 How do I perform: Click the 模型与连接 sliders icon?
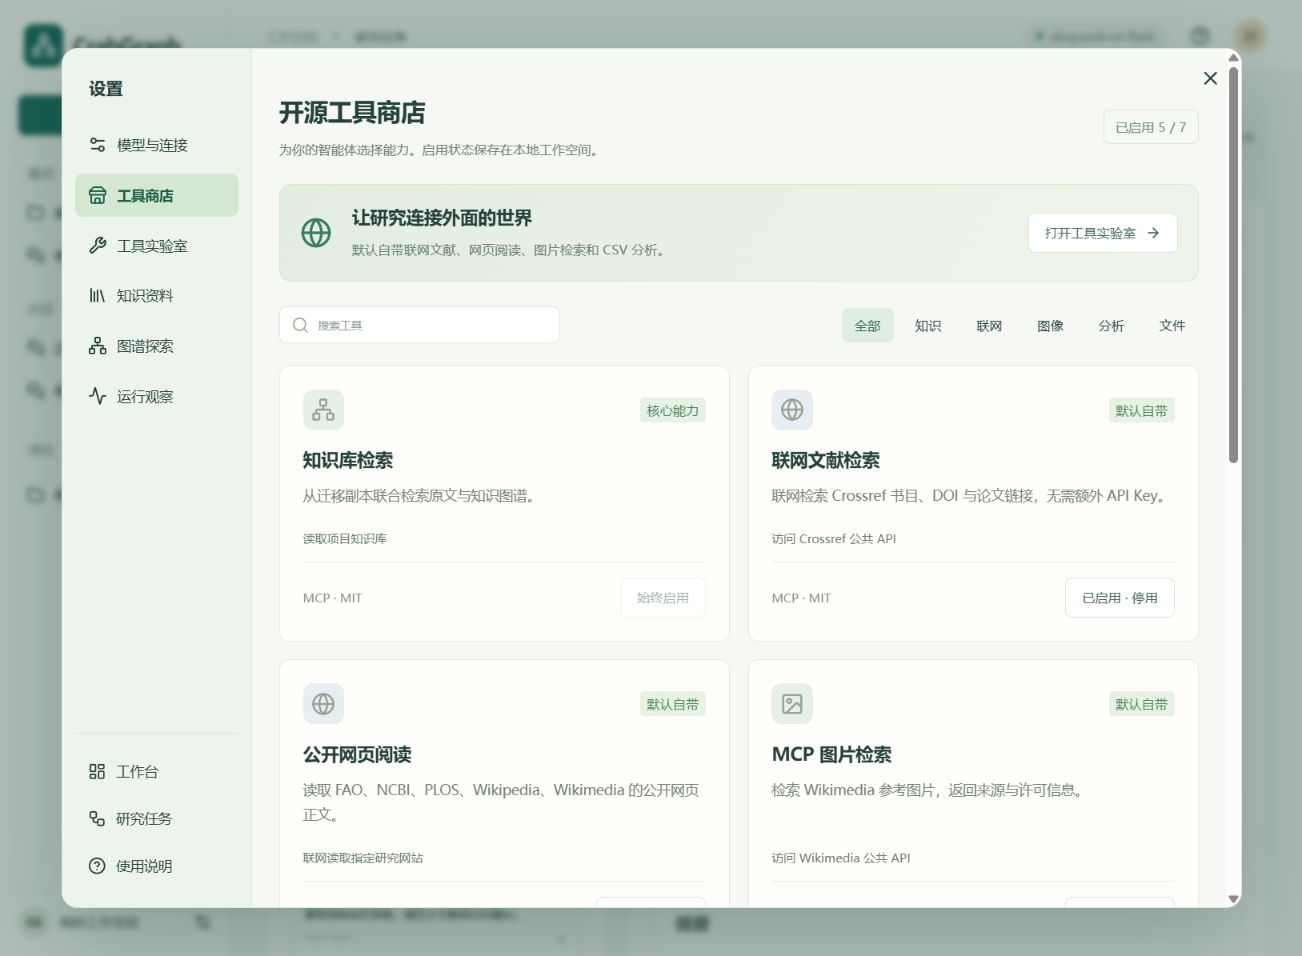(x=97, y=145)
